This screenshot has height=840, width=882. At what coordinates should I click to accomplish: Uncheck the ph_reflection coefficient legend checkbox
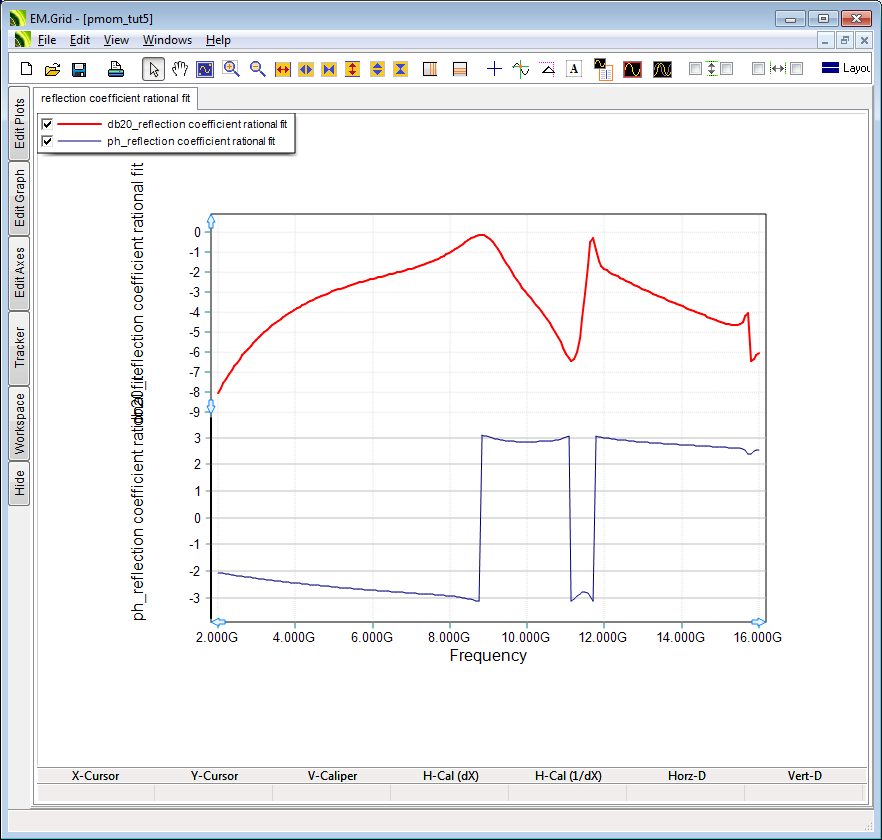[46, 142]
